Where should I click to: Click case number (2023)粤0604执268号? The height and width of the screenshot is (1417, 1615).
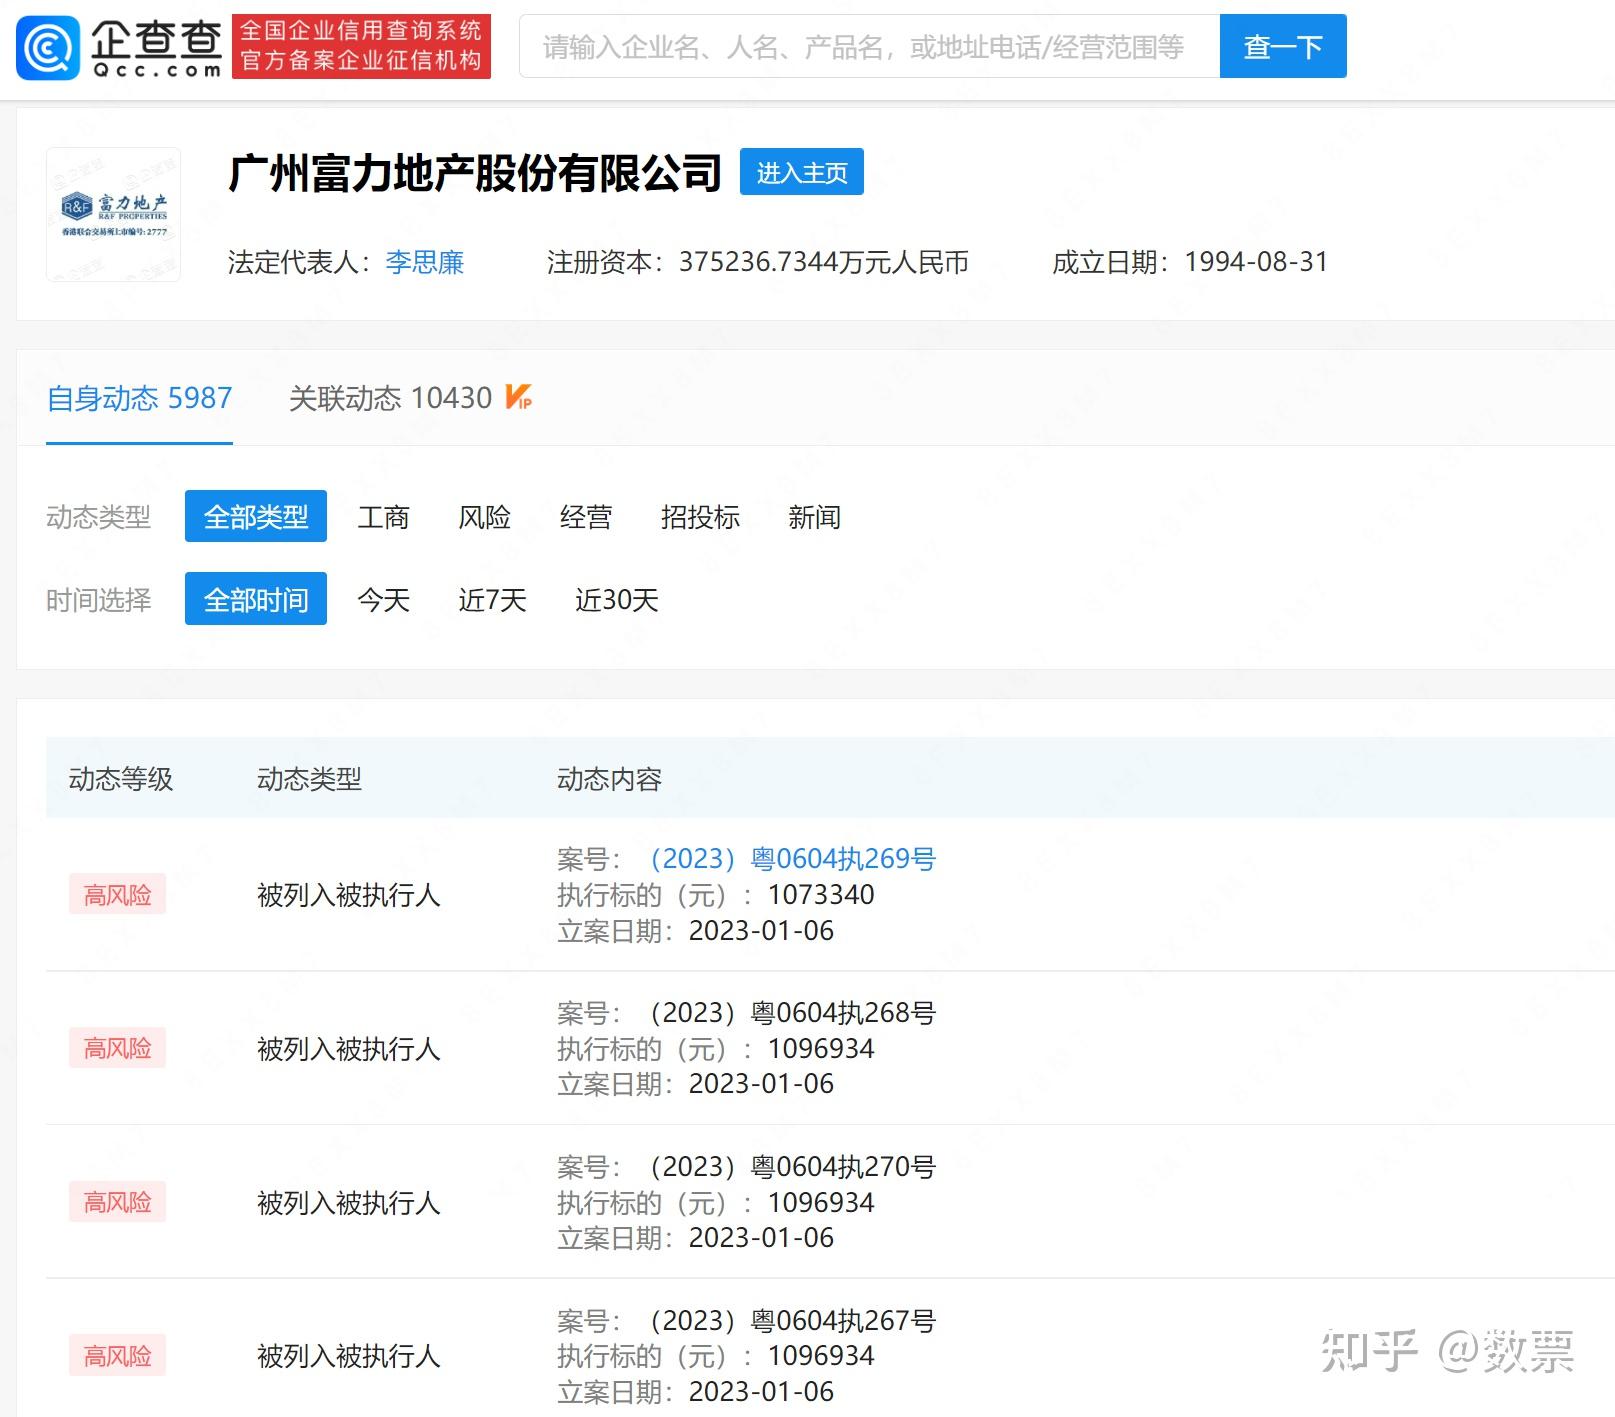793,1013
